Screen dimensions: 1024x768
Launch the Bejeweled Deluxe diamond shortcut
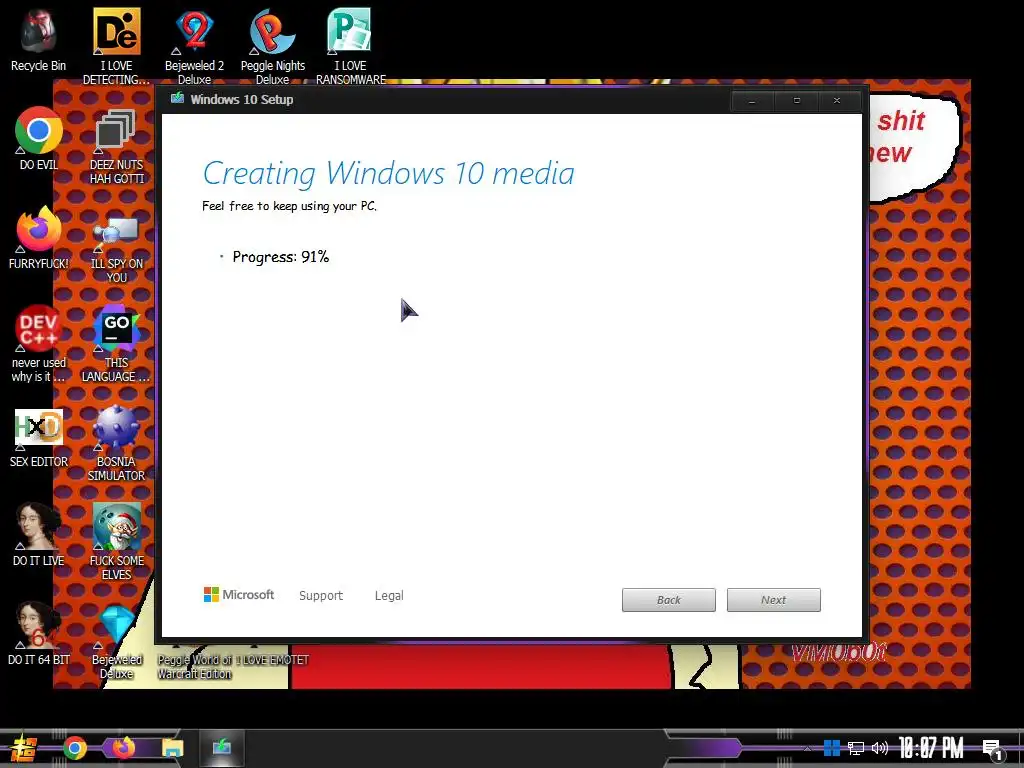116,640
